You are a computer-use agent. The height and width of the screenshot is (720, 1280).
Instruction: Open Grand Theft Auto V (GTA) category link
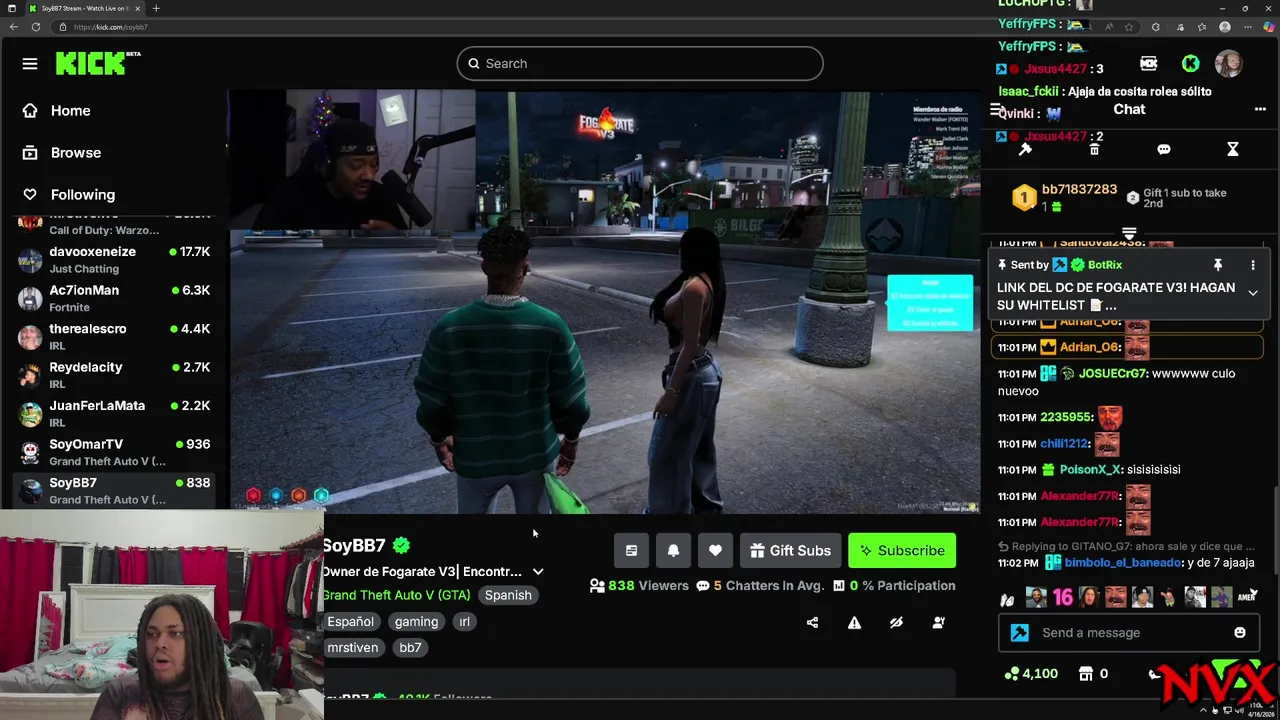pyautogui.click(x=396, y=595)
